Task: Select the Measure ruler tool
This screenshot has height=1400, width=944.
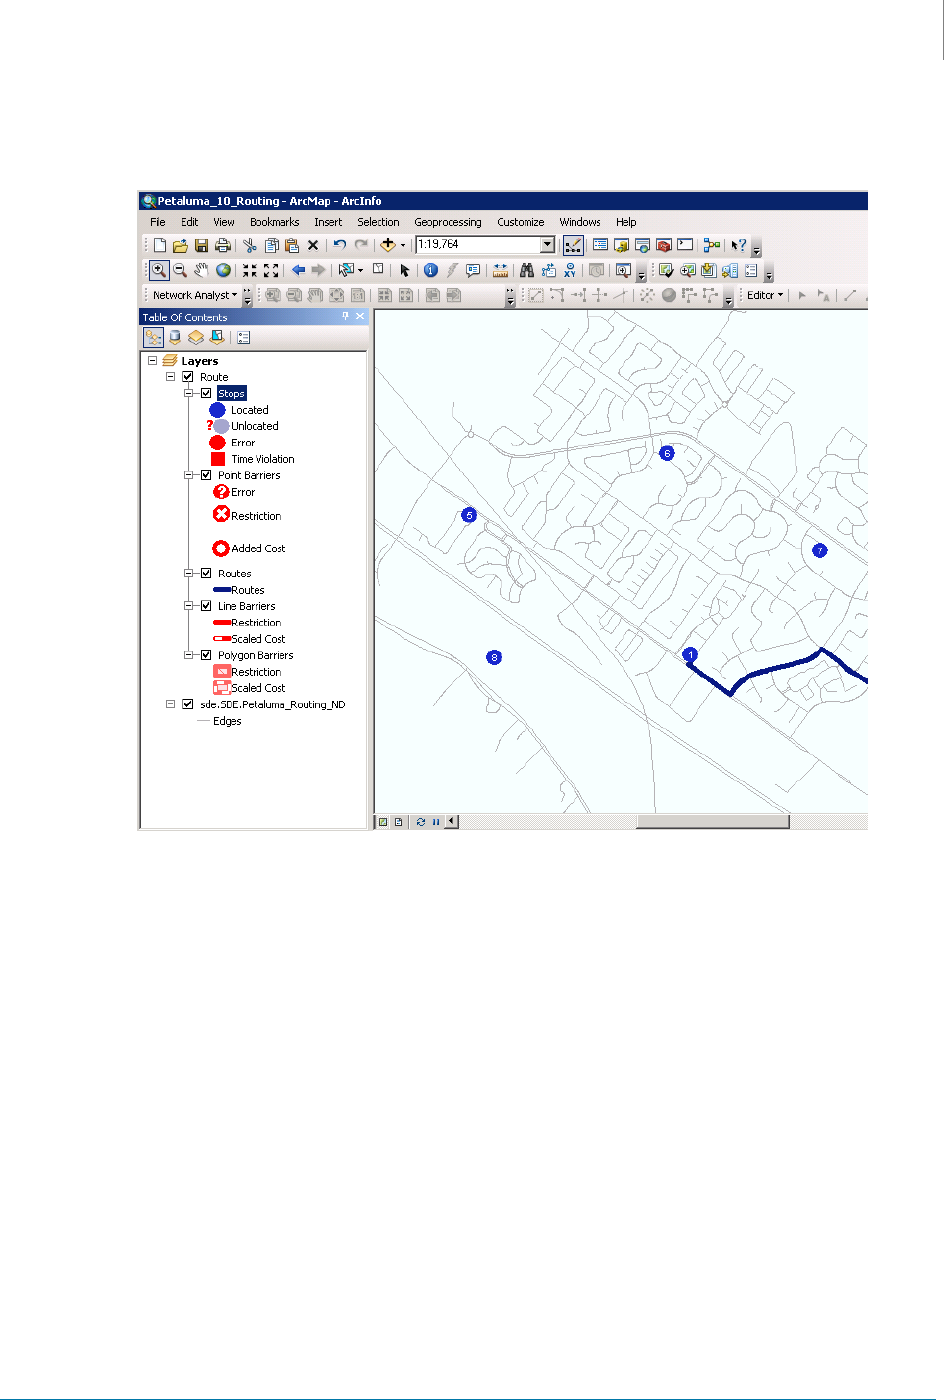Action: [x=500, y=270]
